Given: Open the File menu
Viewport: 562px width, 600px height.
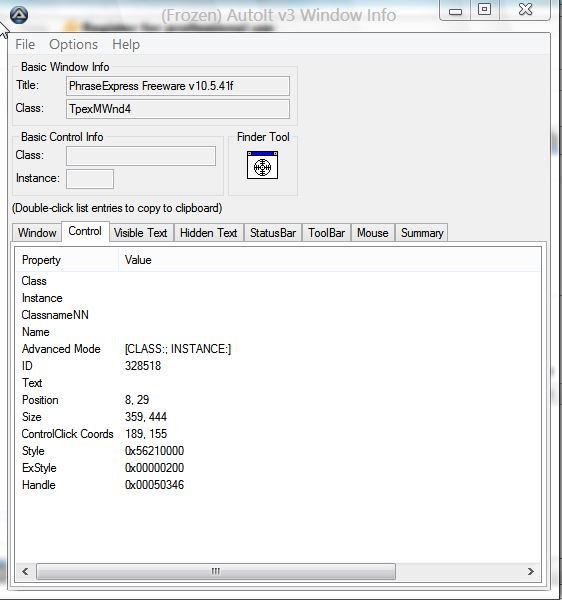Looking at the screenshot, I should (x=25, y=44).
